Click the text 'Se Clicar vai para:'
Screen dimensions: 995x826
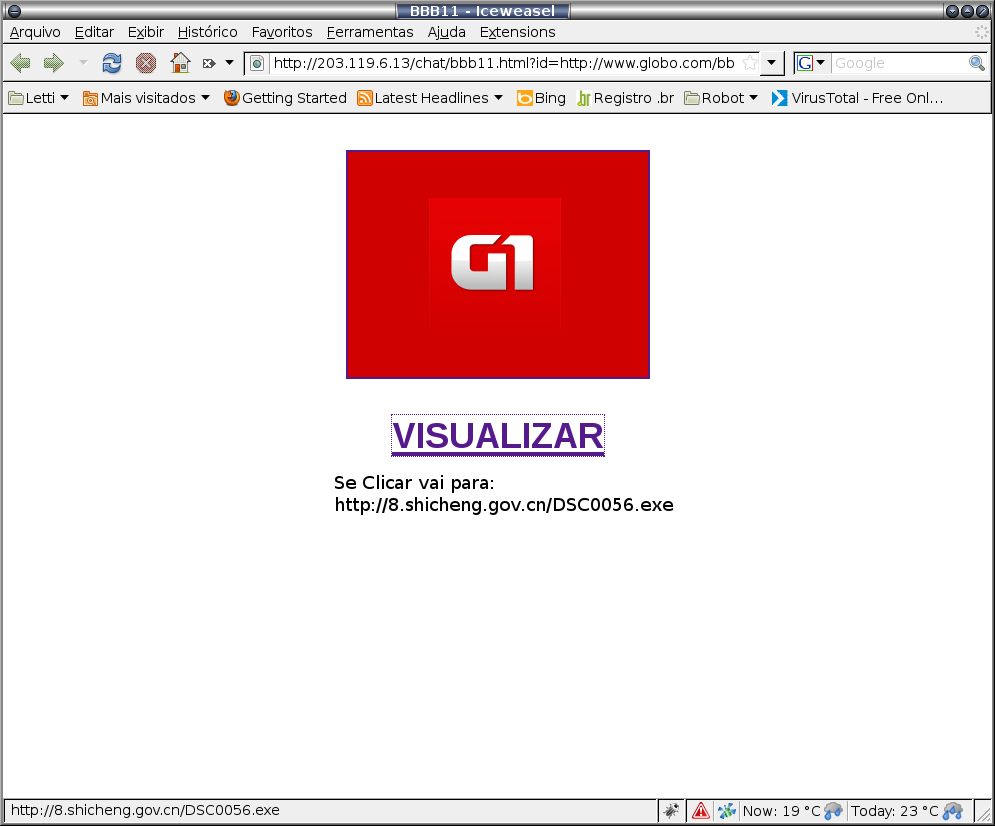414,483
